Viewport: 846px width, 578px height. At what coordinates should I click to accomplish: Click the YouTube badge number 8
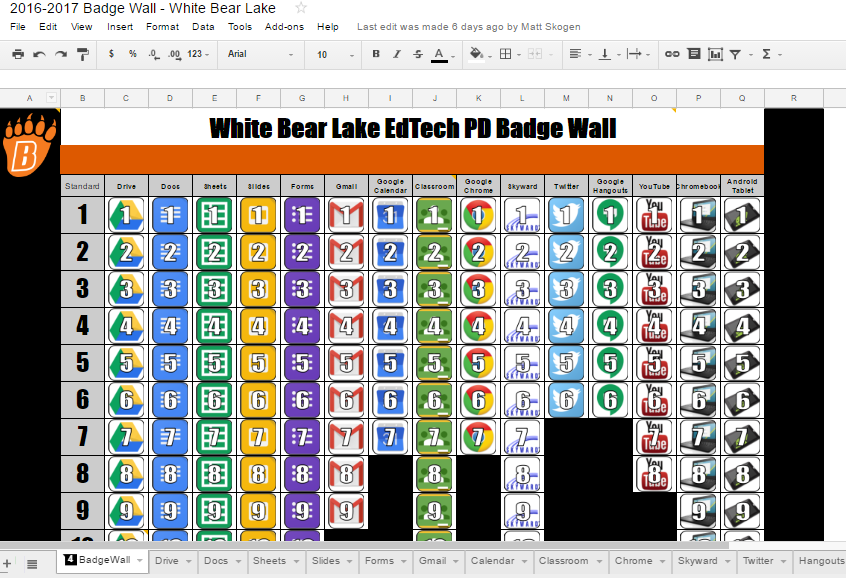coord(654,474)
